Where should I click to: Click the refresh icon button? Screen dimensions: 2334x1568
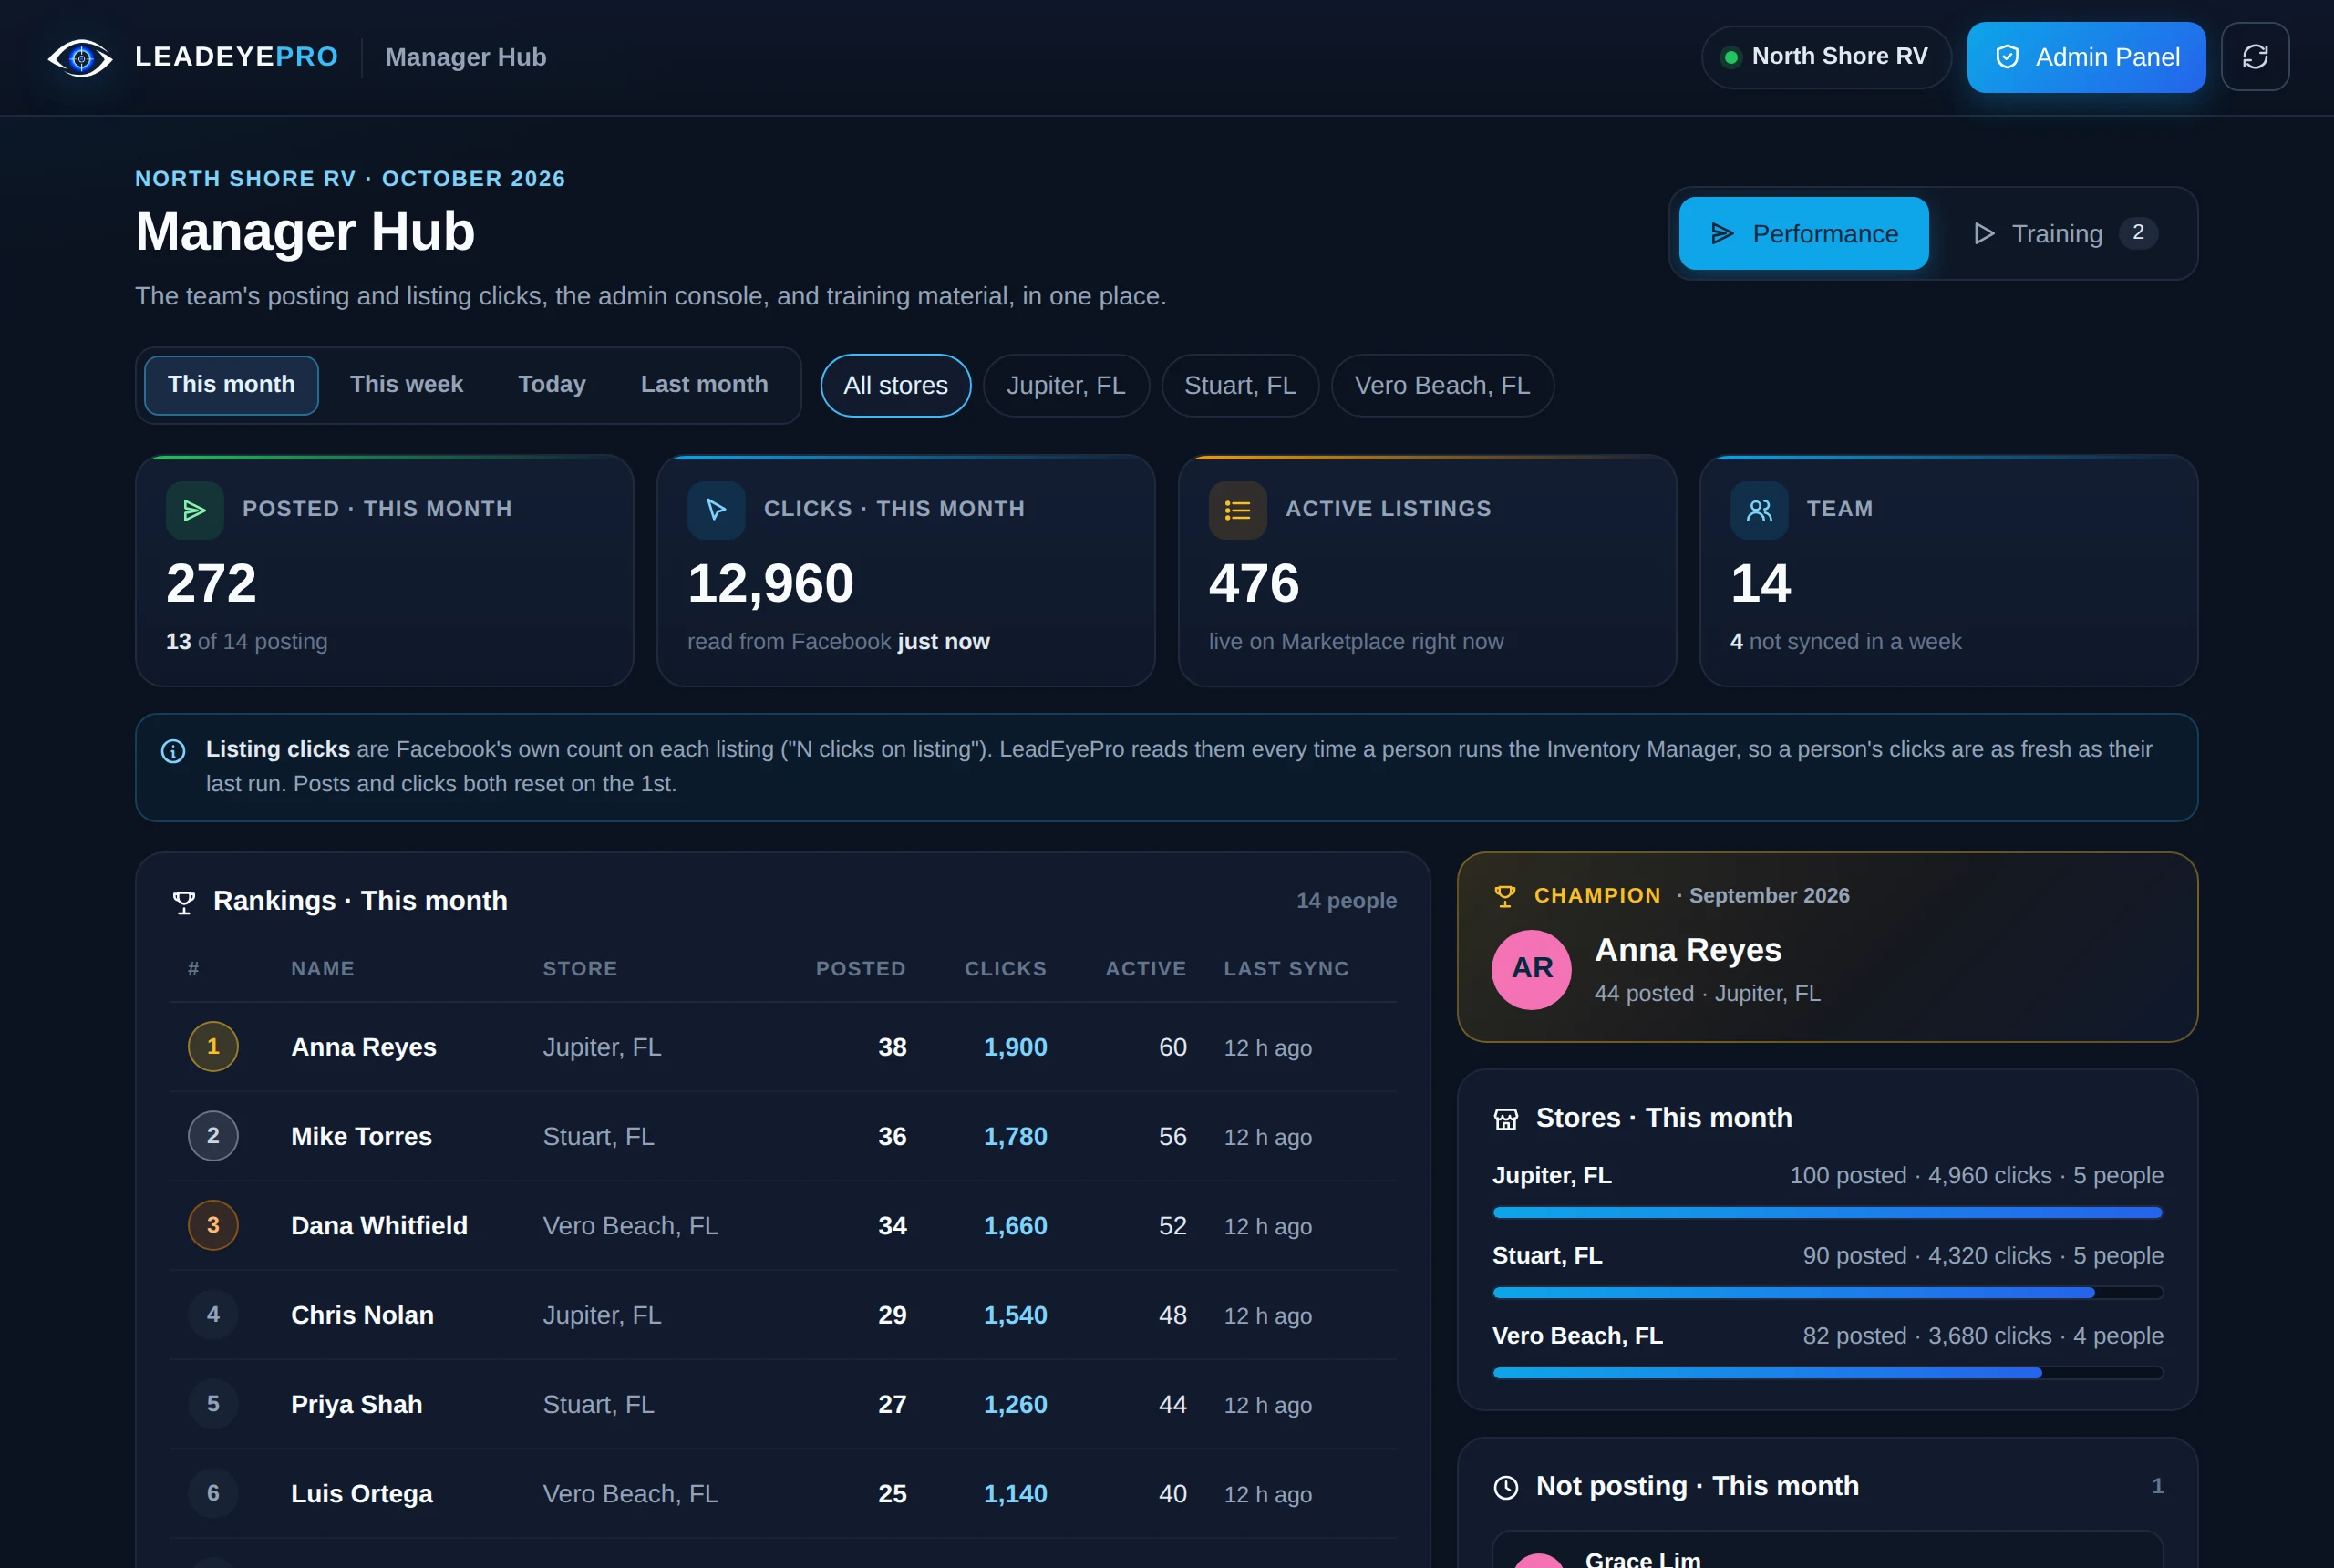2255,57
